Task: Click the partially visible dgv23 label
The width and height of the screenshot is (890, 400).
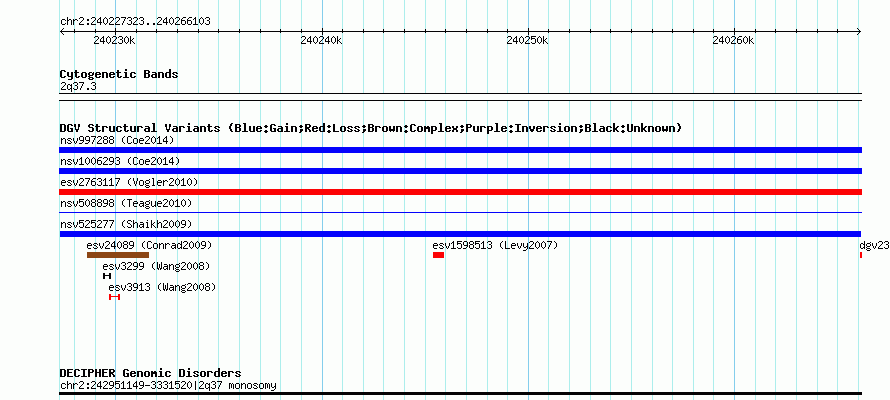Action: tap(875, 245)
